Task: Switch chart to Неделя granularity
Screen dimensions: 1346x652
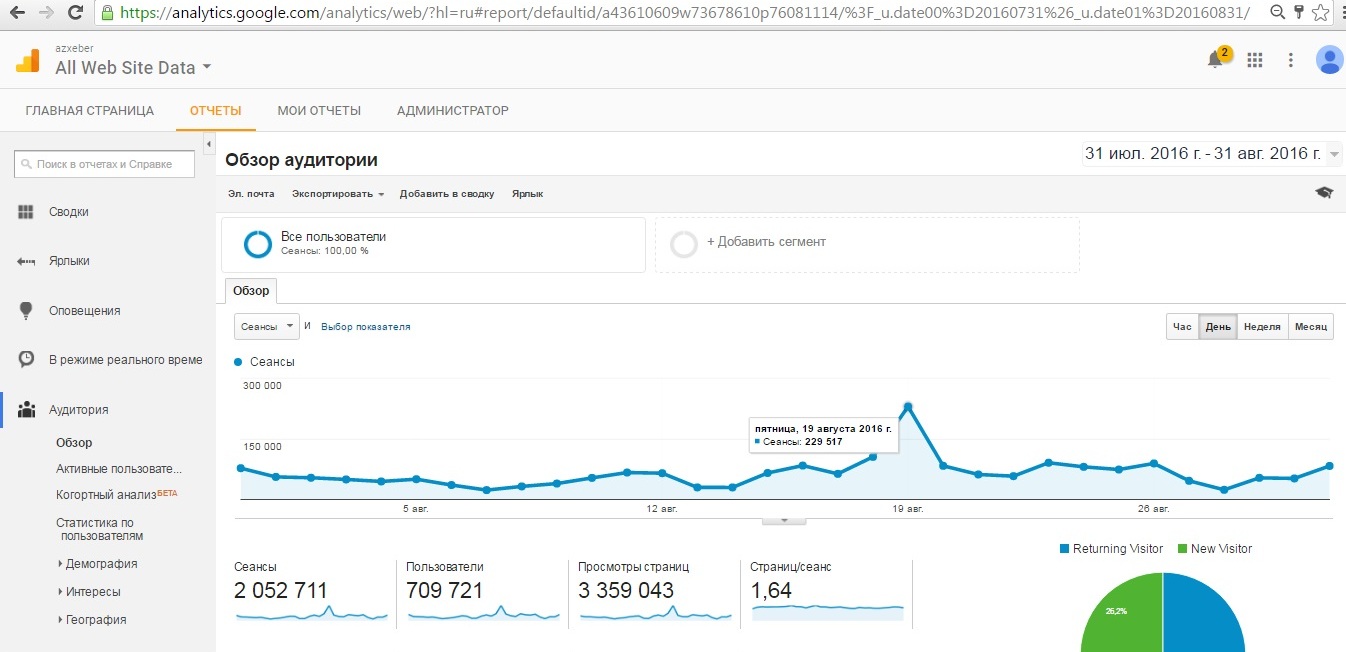Action: (x=1262, y=327)
